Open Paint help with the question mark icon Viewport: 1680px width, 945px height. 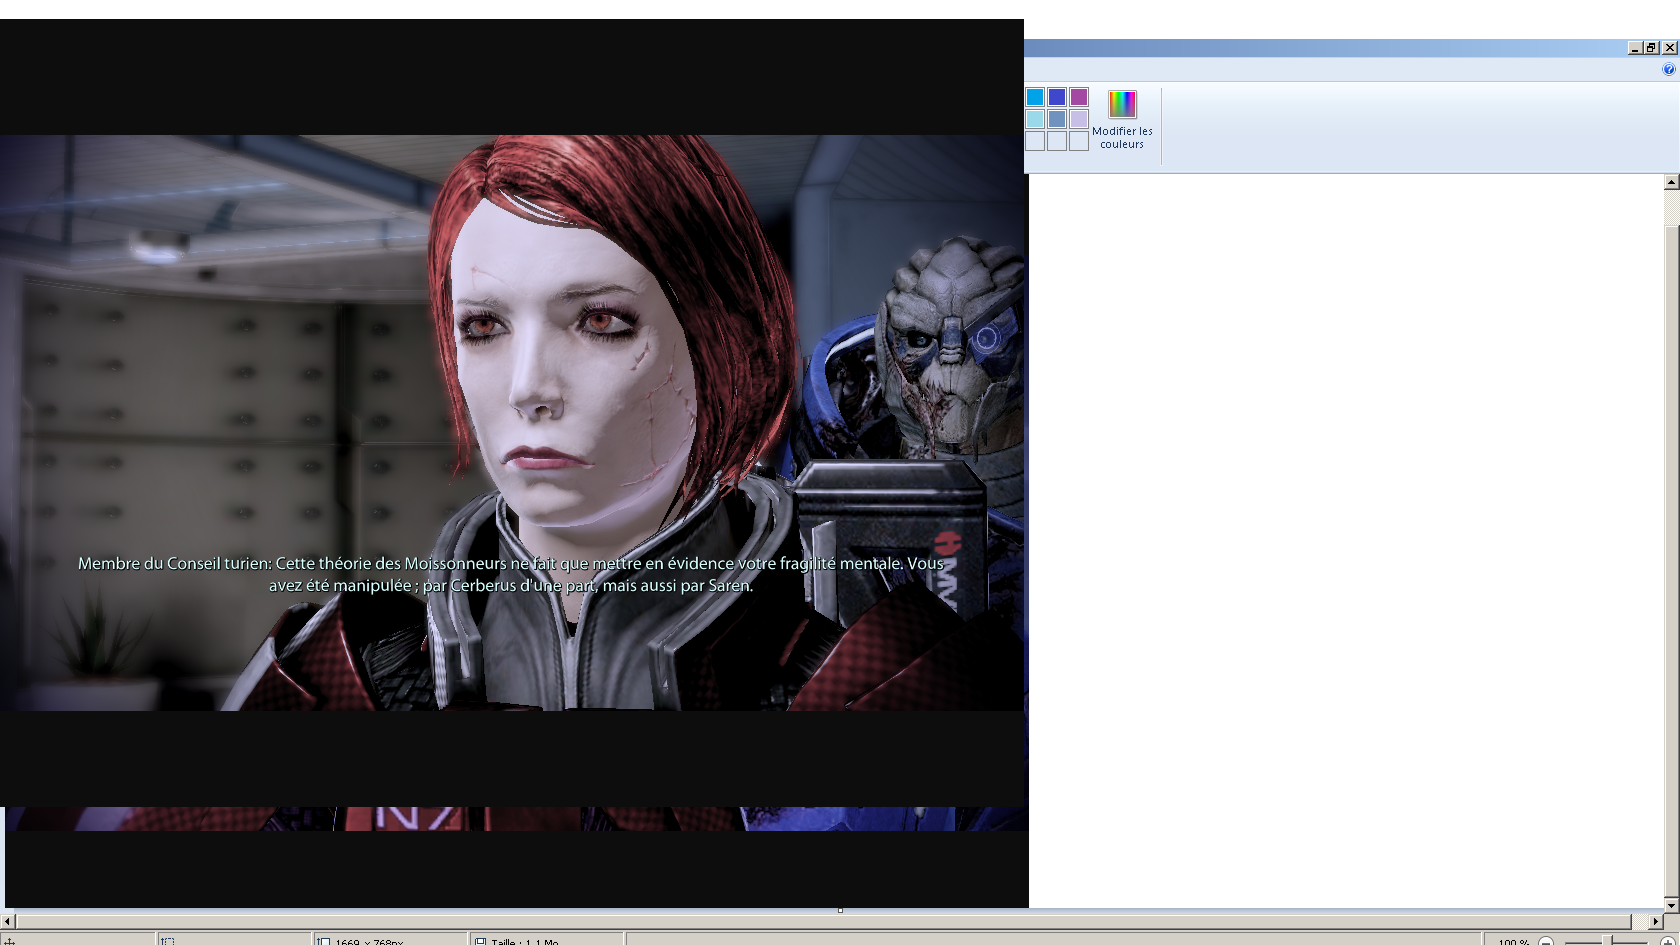1668,70
